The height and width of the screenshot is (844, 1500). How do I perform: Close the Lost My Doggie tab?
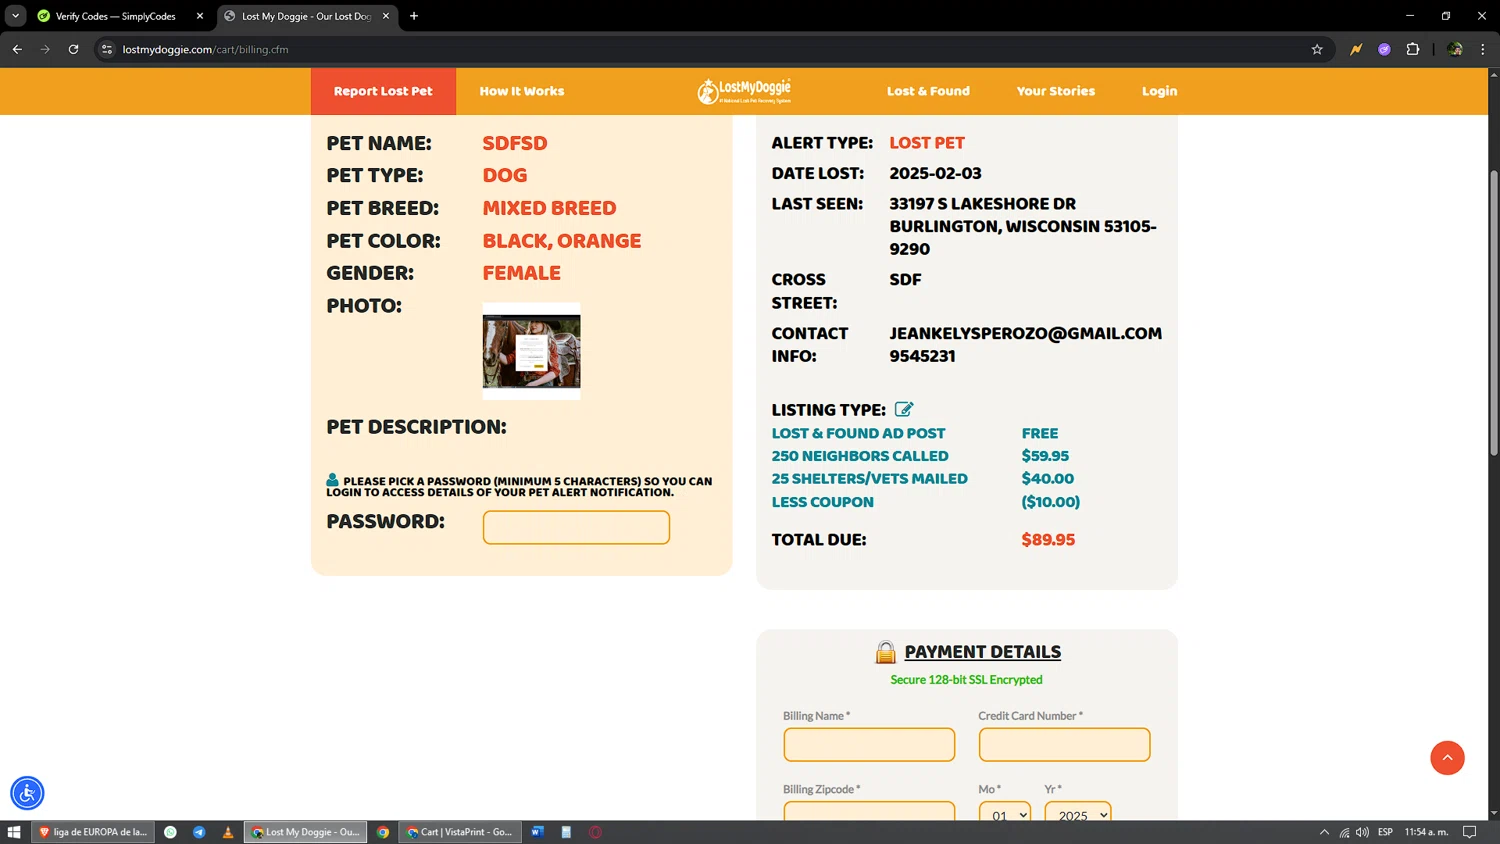click(x=386, y=16)
